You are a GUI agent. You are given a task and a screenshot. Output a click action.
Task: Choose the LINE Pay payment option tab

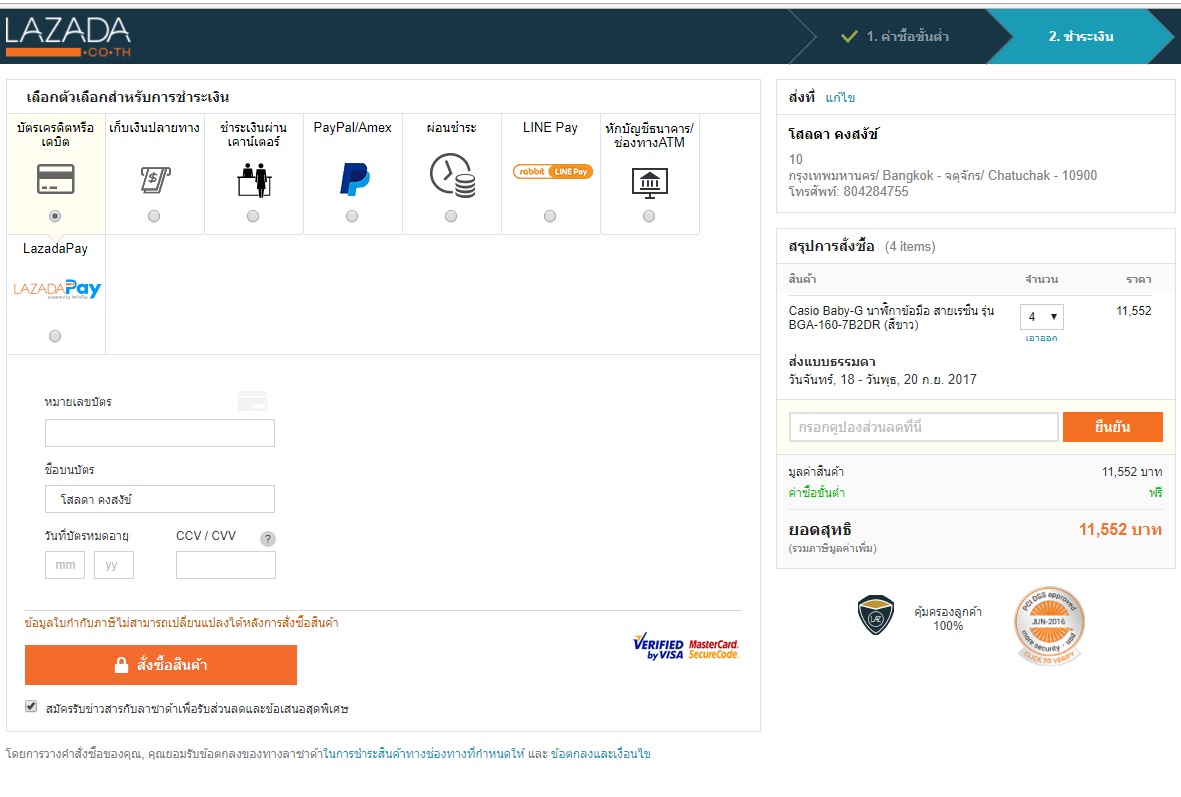click(551, 174)
